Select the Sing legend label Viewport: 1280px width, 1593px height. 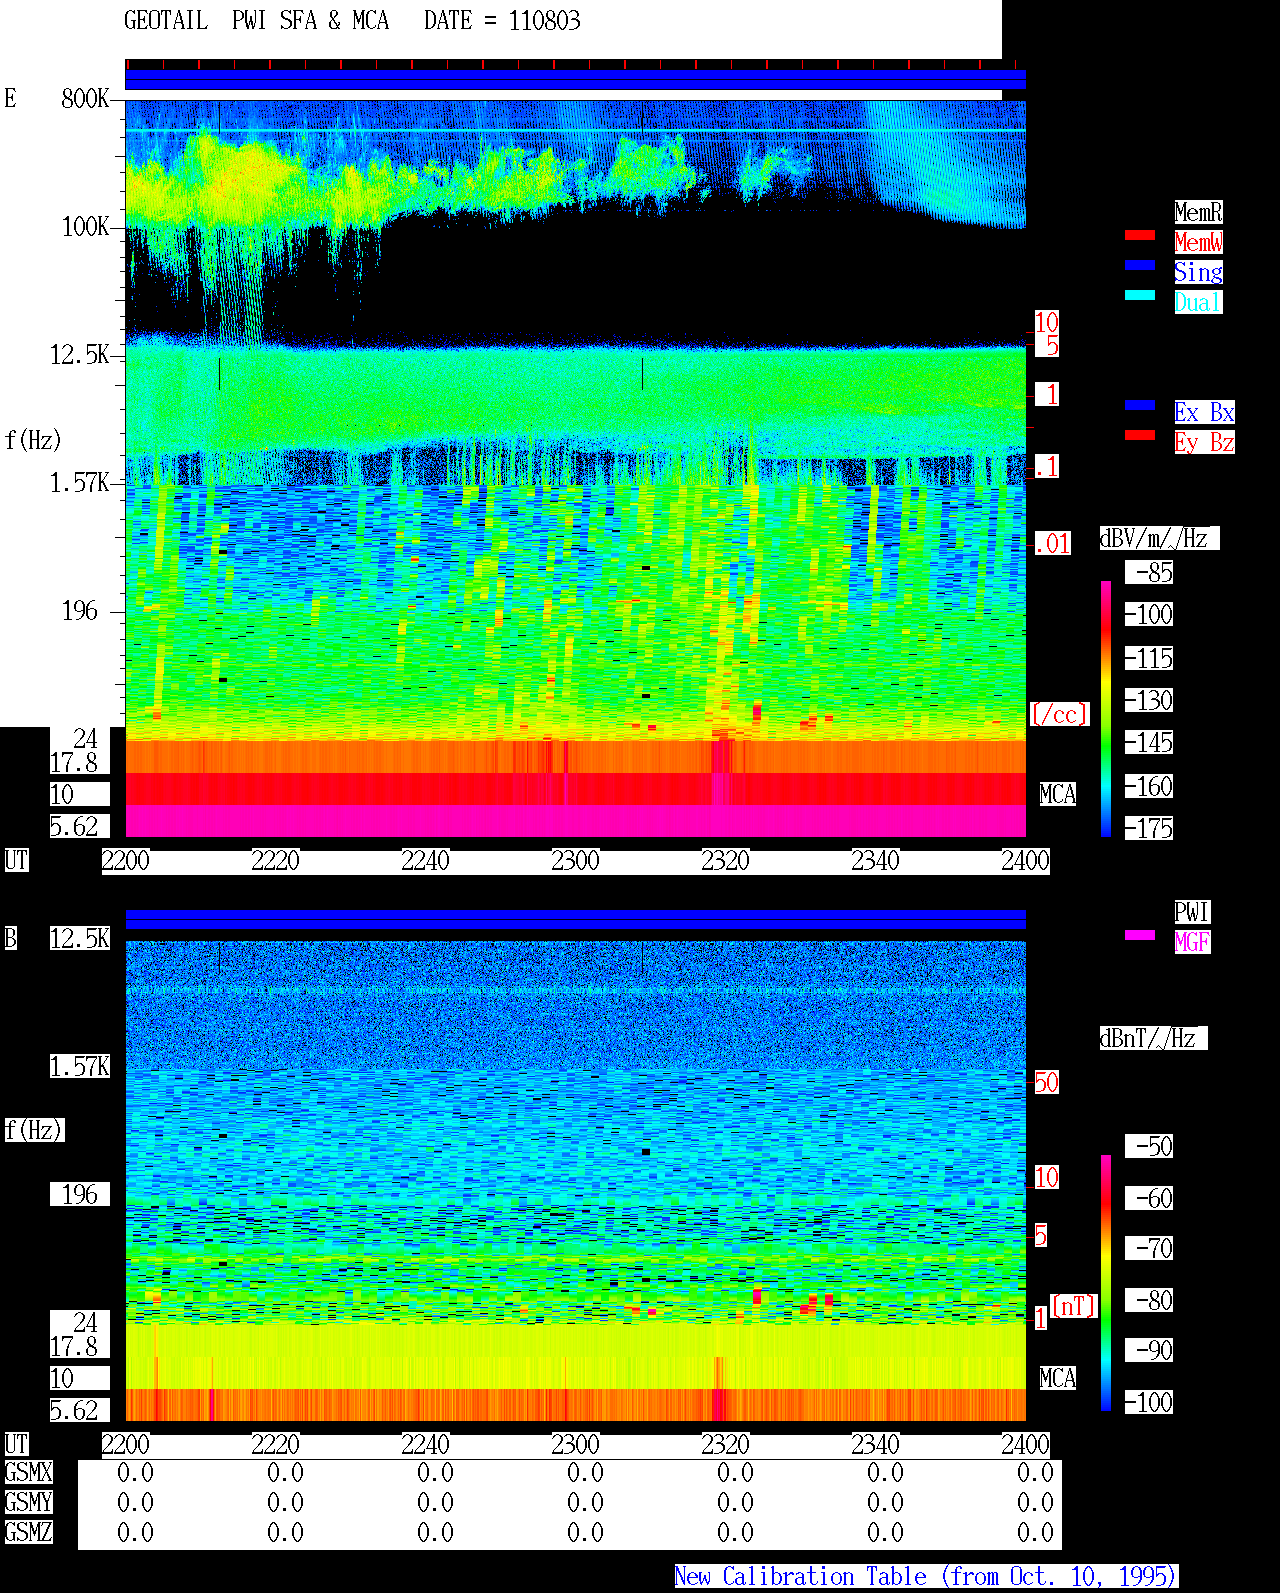[1198, 272]
